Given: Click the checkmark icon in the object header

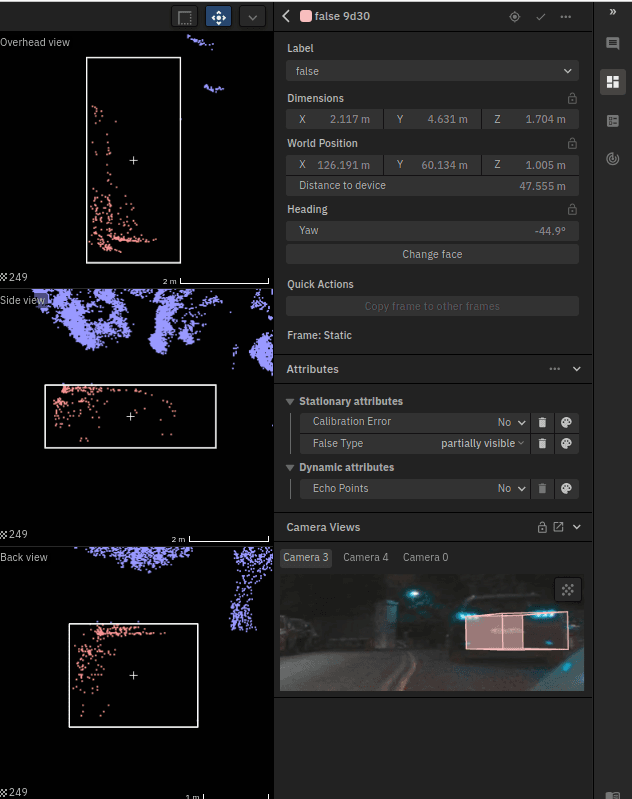Looking at the screenshot, I should tap(541, 17).
